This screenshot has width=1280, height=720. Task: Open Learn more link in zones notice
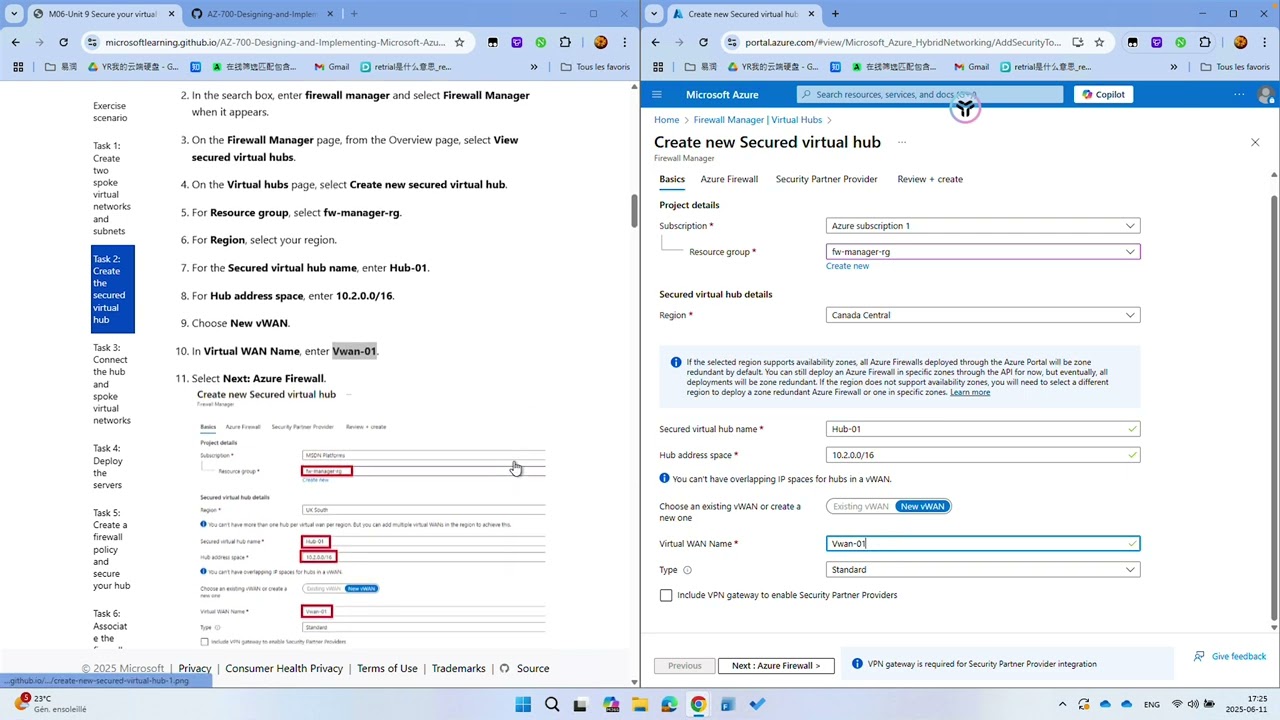click(x=970, y=392)
